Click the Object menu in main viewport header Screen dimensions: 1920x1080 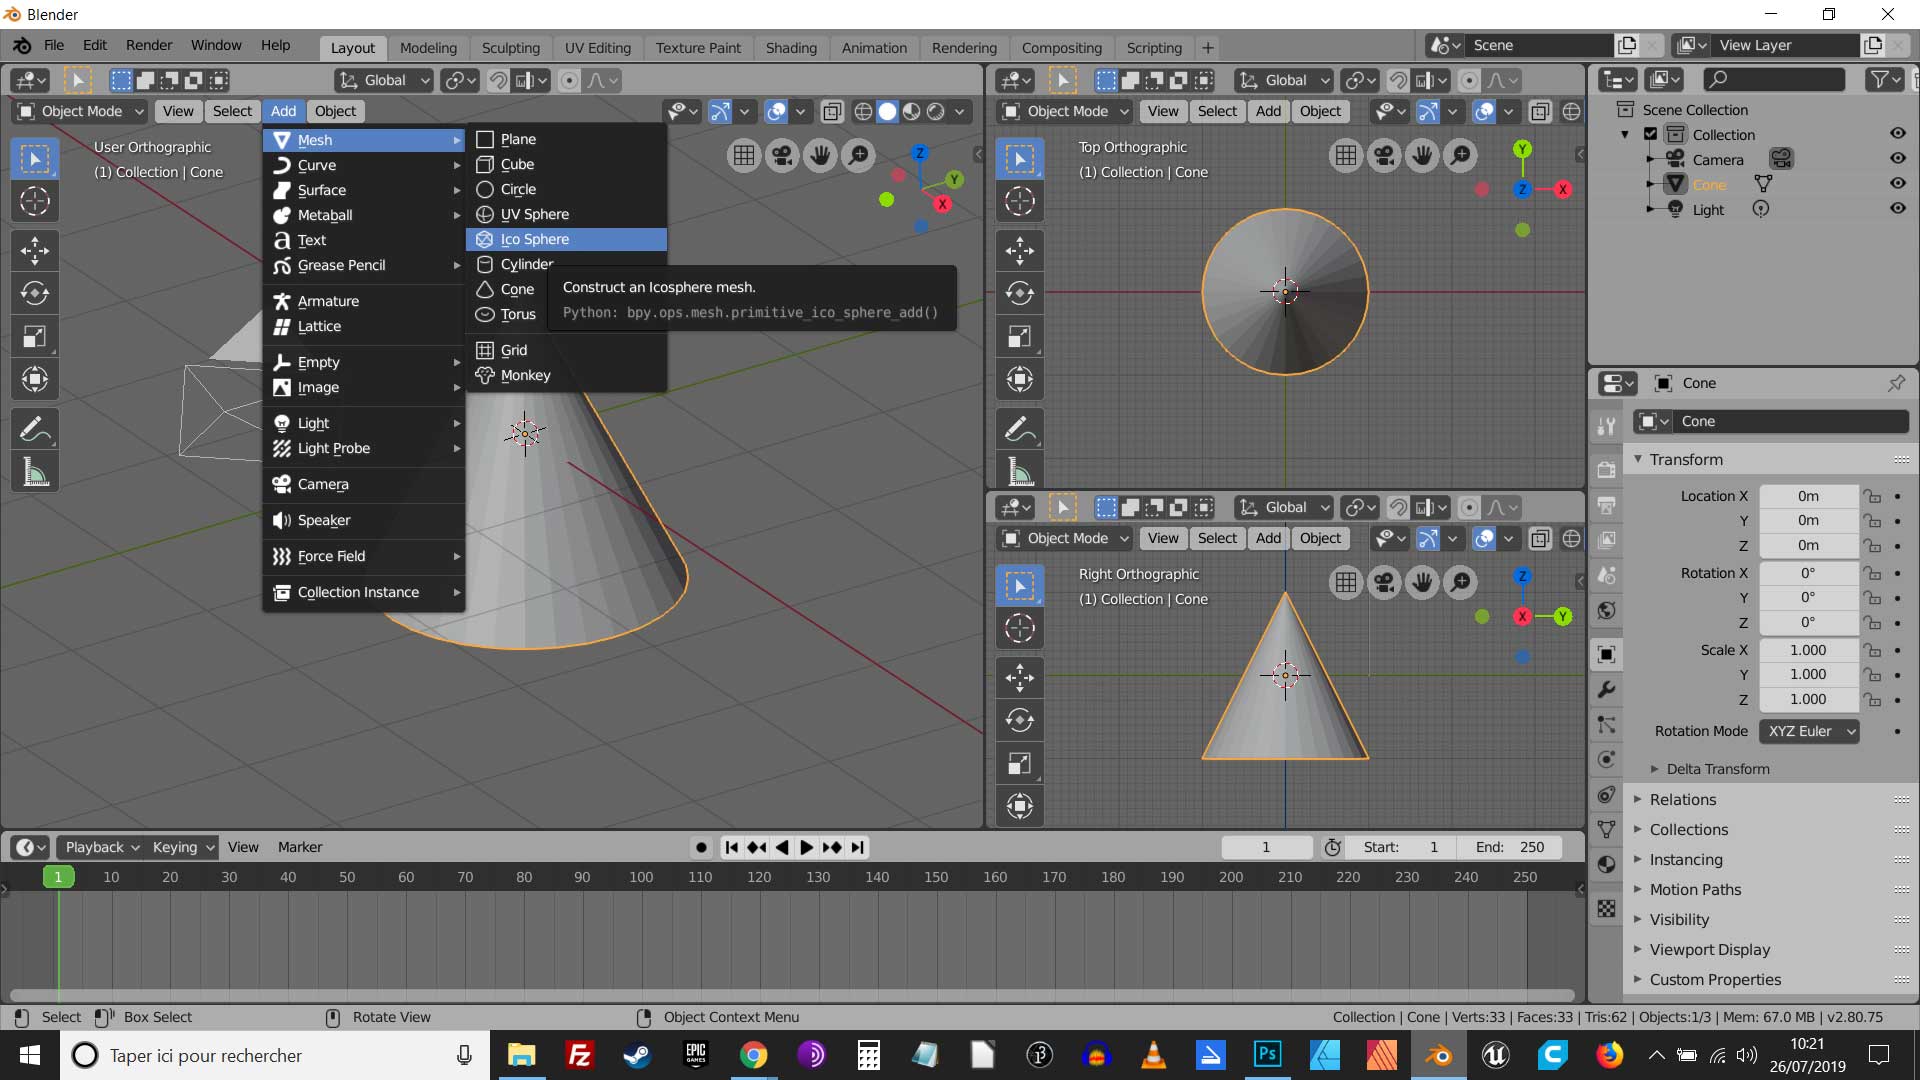(335, 111)
